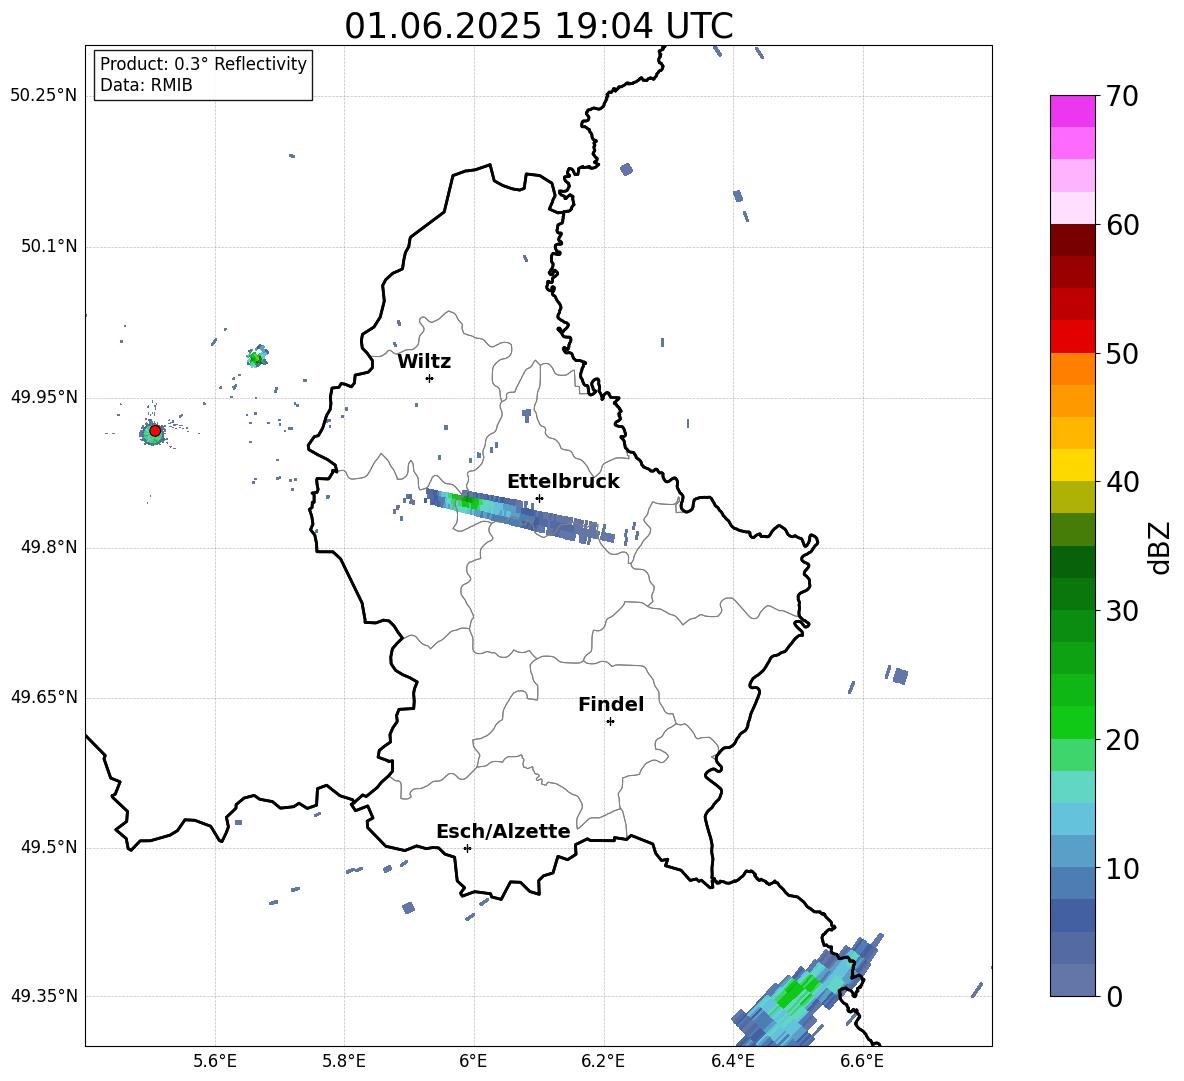Image resolution: width=1184 pixels, height=1081 pixels.
Task: Click the green echo core near Ettelbruck
Action: (x=467, y=501)
